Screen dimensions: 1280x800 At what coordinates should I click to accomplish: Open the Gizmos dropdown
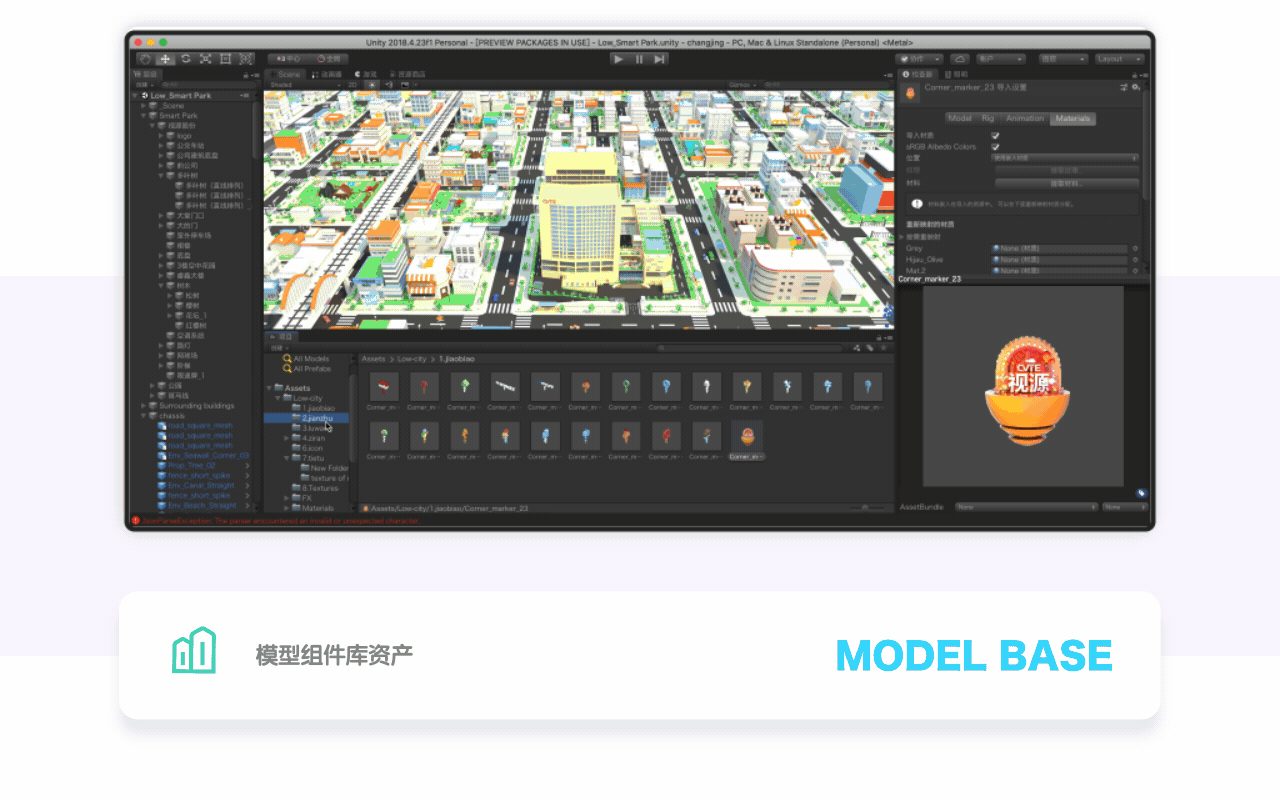click(x=745, y=85)
